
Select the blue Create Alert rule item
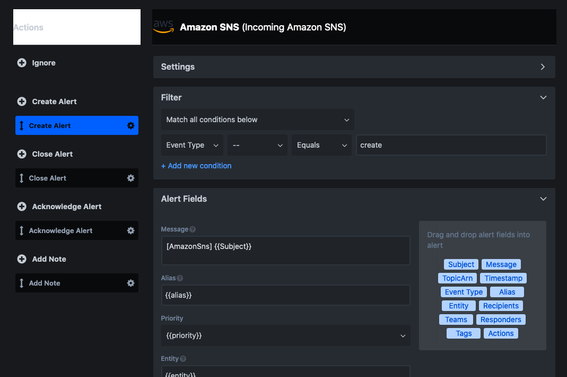77,125
